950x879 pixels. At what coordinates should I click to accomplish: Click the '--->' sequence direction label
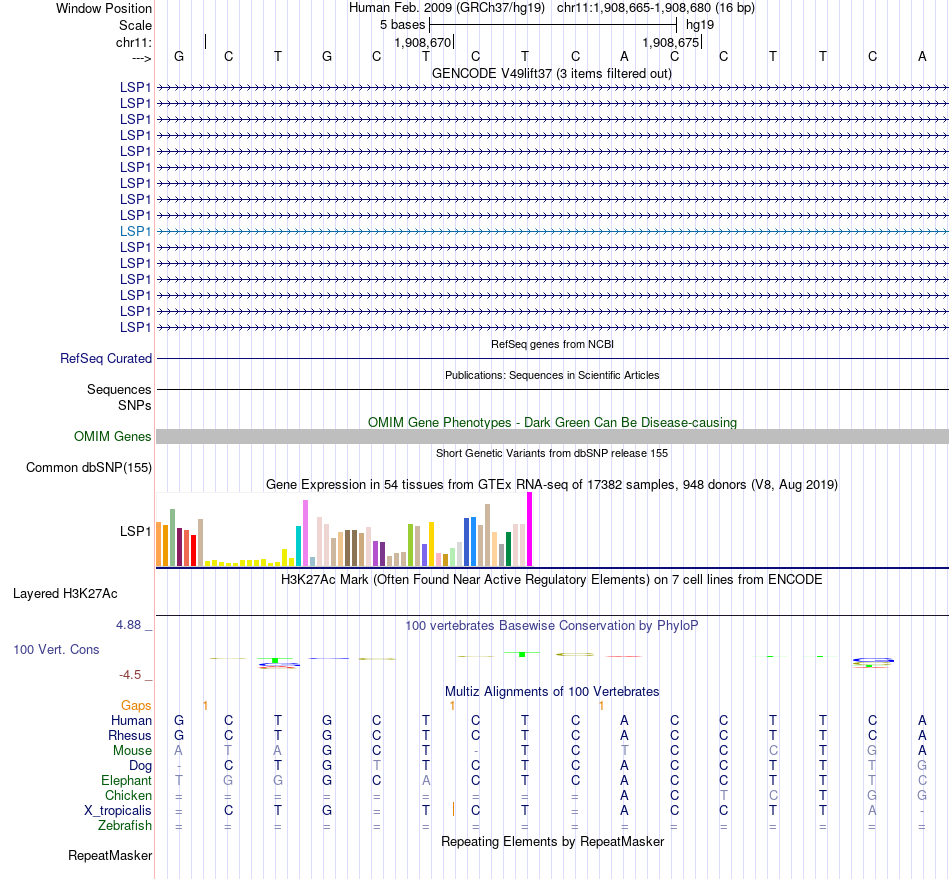[142, 58]
